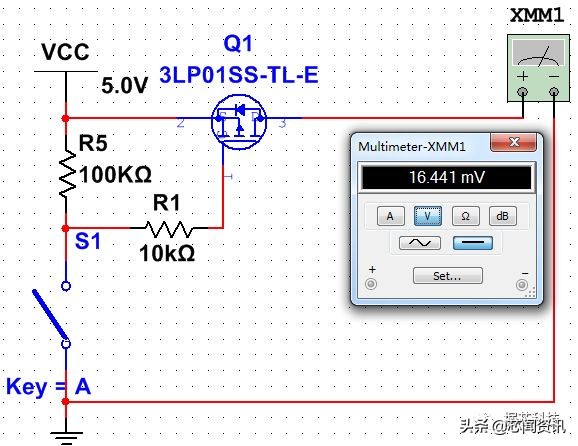The height and width of the screenshot is (446, 578).
Task: Click the XMM1 multimeter instrument icon
Action: [x=538, y=68]
